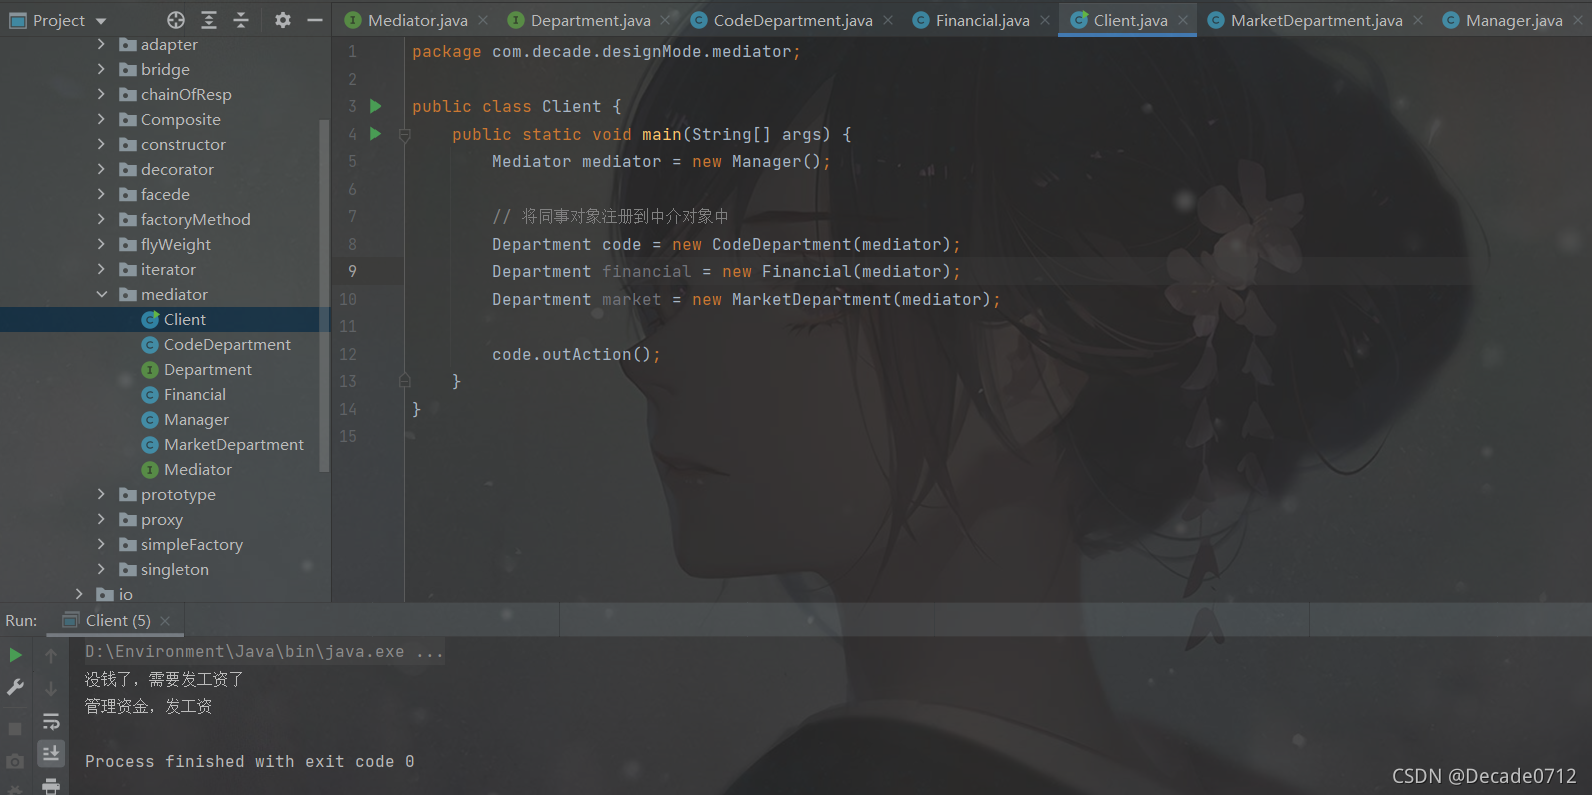
Task: Click 'Process finished with exit code 0'
Action: pyautogui.click(x=250, y=762)
